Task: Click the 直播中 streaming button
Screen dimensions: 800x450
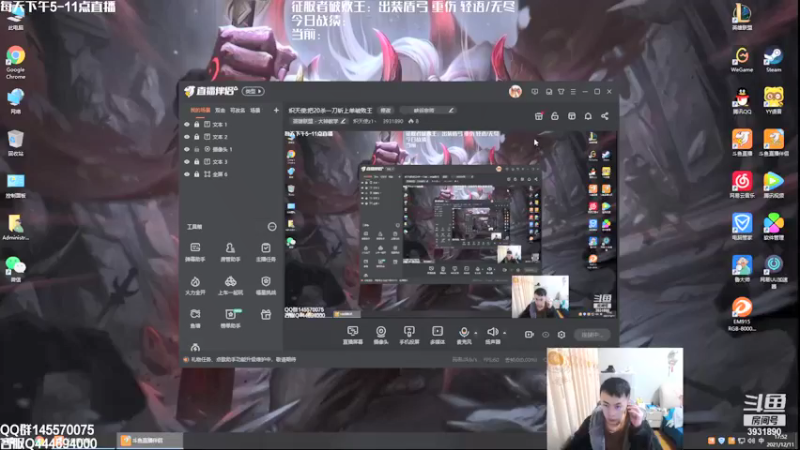Action: coord(591,335)
